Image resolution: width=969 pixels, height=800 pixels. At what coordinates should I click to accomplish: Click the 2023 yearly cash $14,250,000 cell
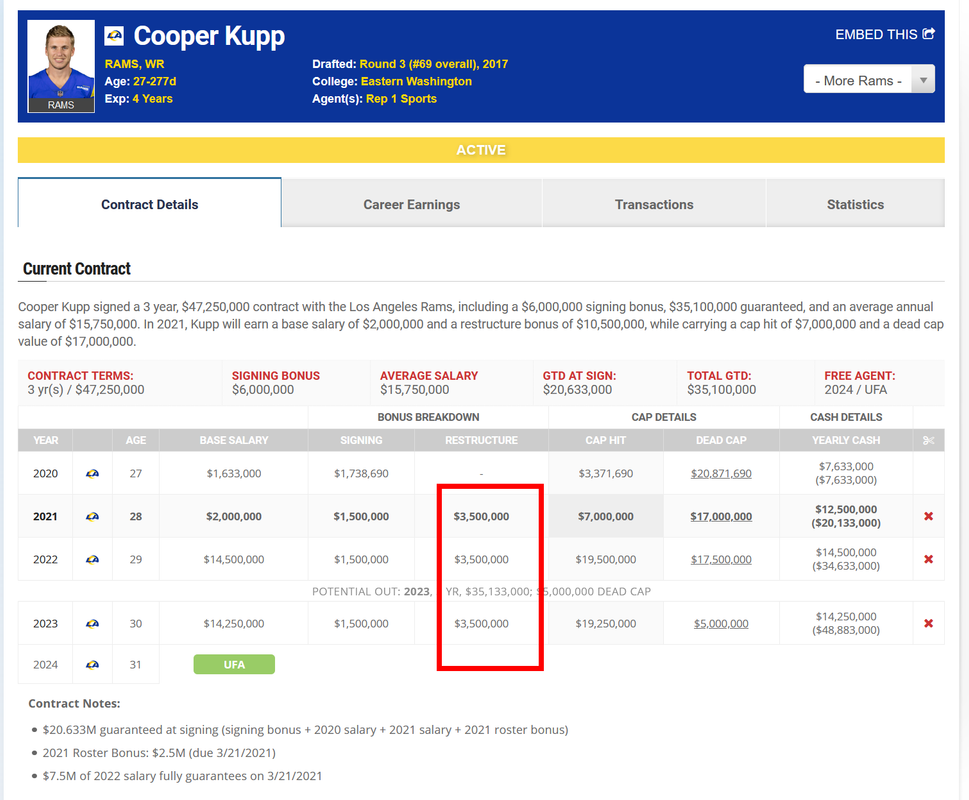pos(846,623)
